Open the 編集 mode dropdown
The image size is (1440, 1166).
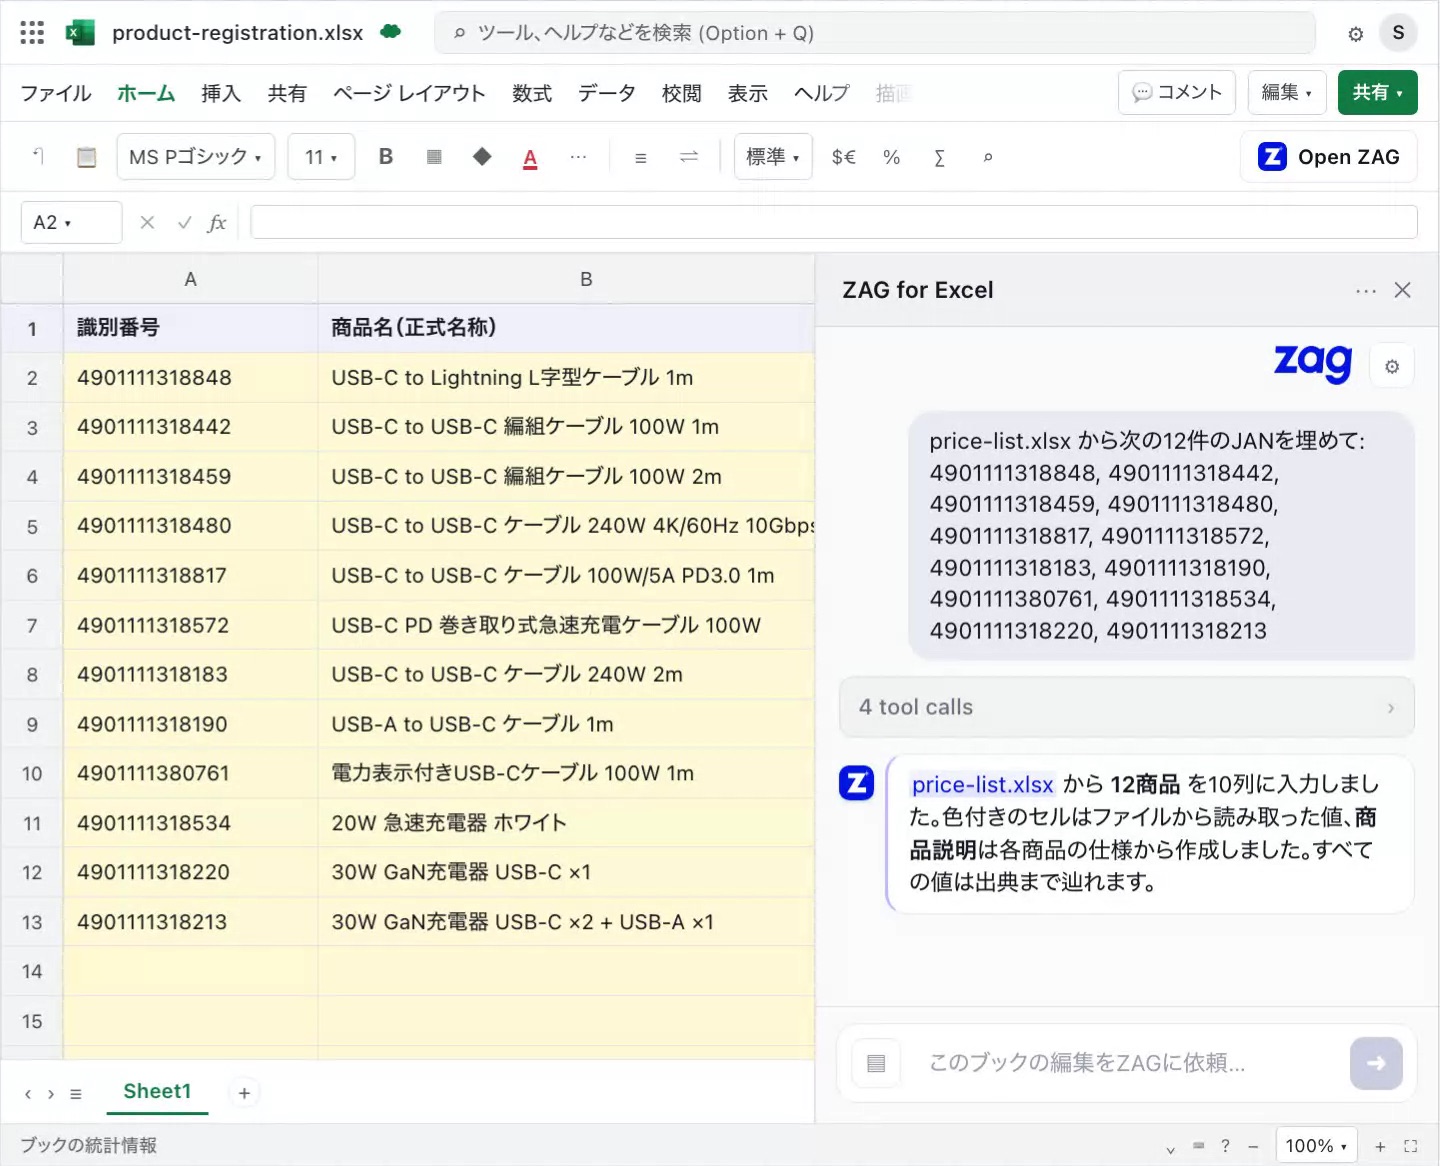point(1287,93)
